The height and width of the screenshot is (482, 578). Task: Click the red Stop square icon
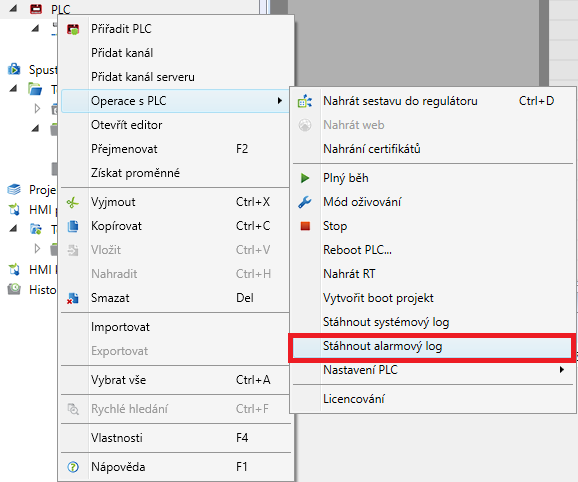click(305, 226)
